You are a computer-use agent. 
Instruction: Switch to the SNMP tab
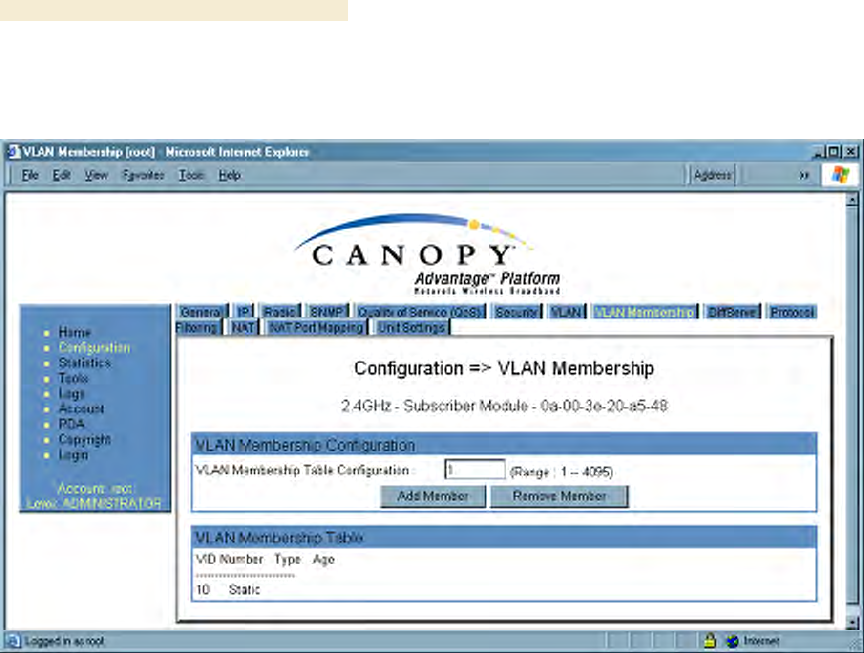pyautogui.click(x=328, y=312)
